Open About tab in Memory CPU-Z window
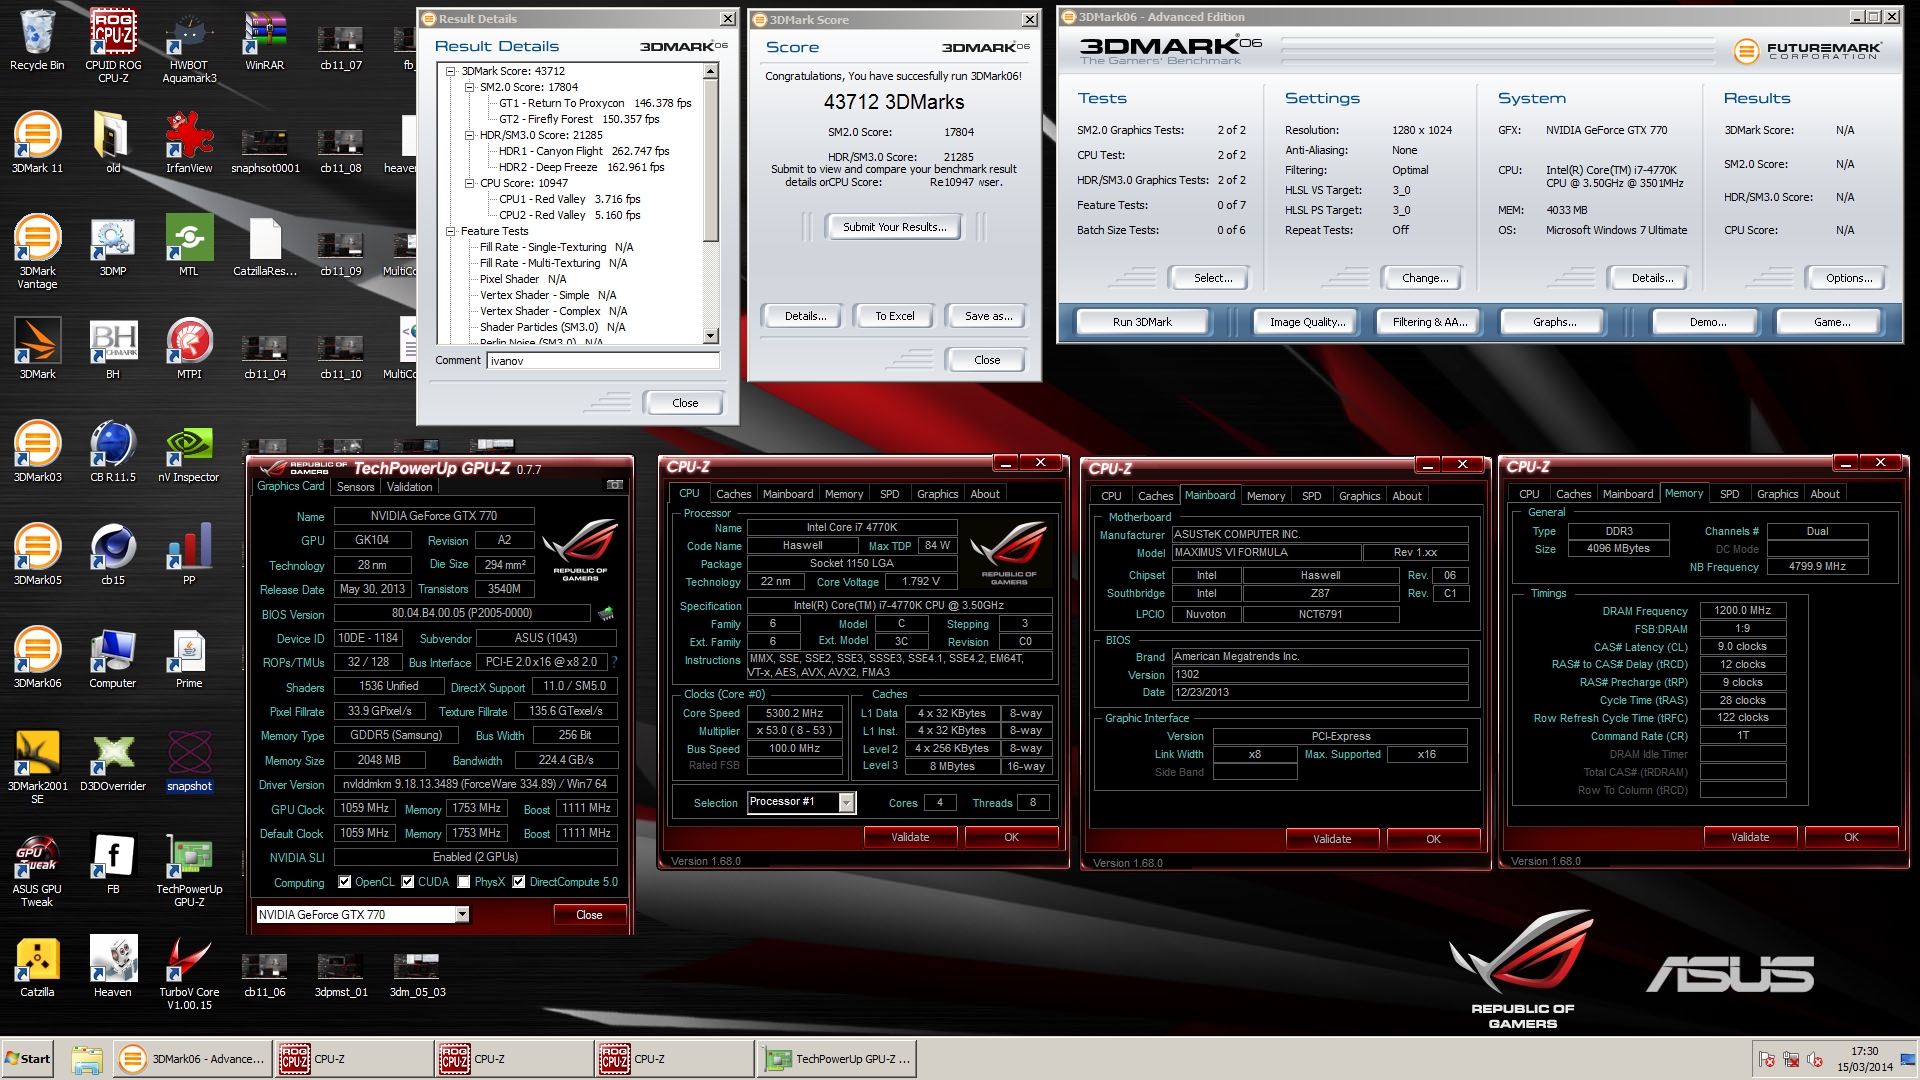Viewport: 1920px width, 1080px height. 1825,494
